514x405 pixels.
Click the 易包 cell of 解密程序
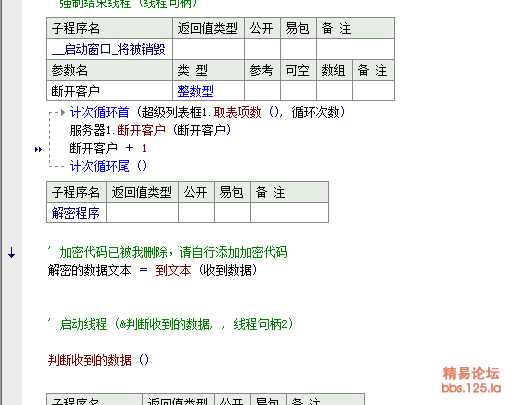coord(232,213)
